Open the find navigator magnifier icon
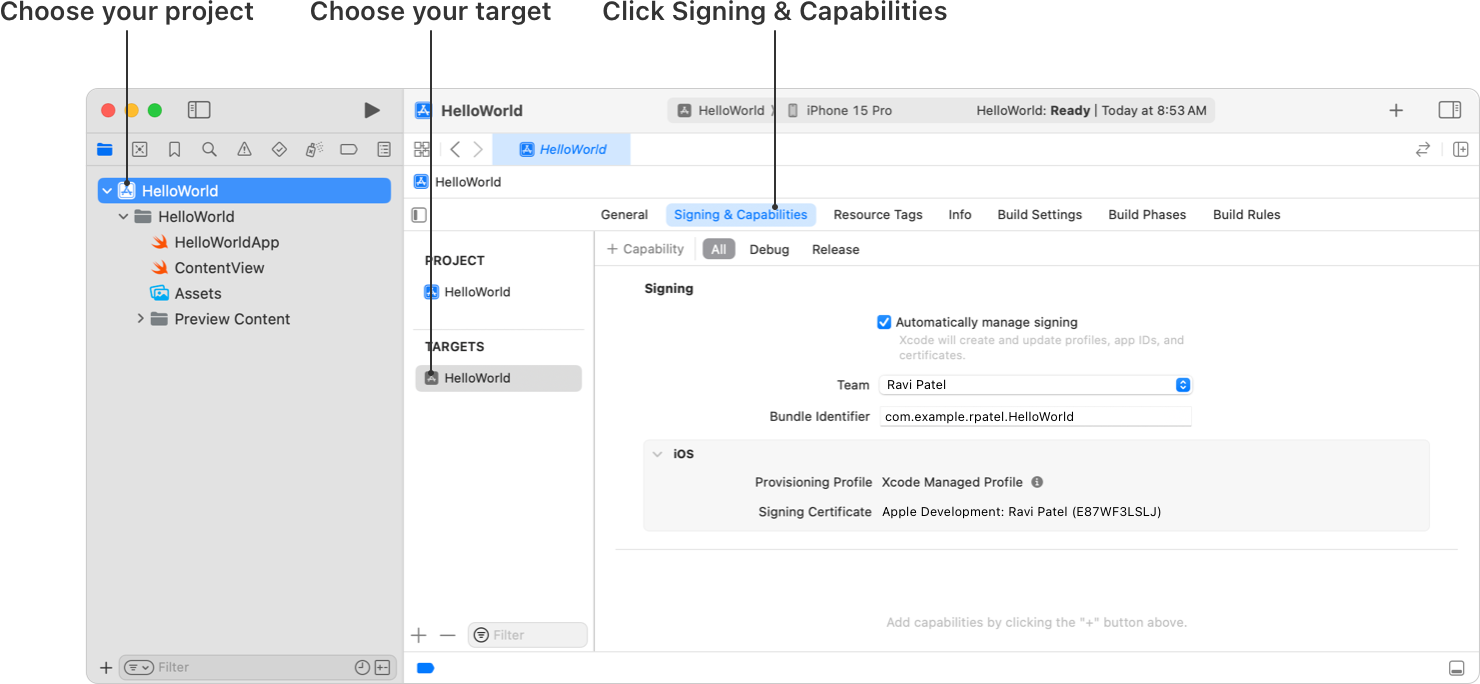This screenshot has height=684, width=1480. point(209,149)
